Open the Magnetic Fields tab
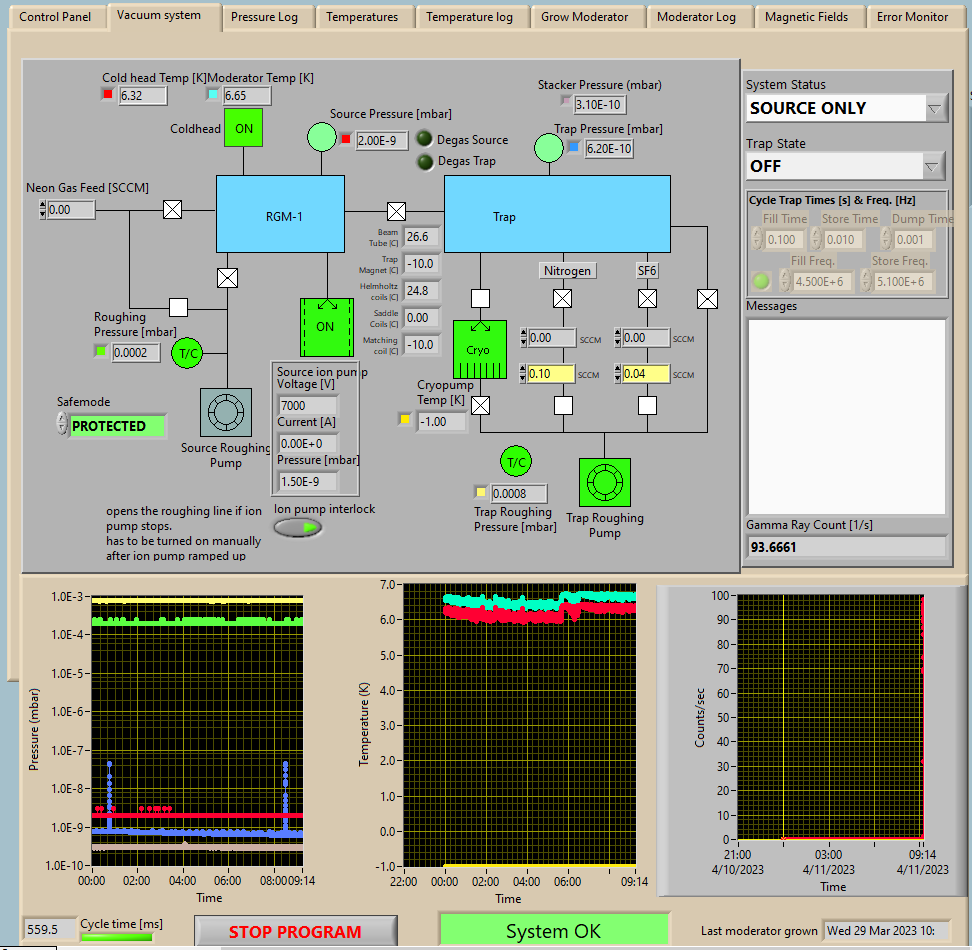Viewport: 972px width, 950px height. [x=806, y=17]
